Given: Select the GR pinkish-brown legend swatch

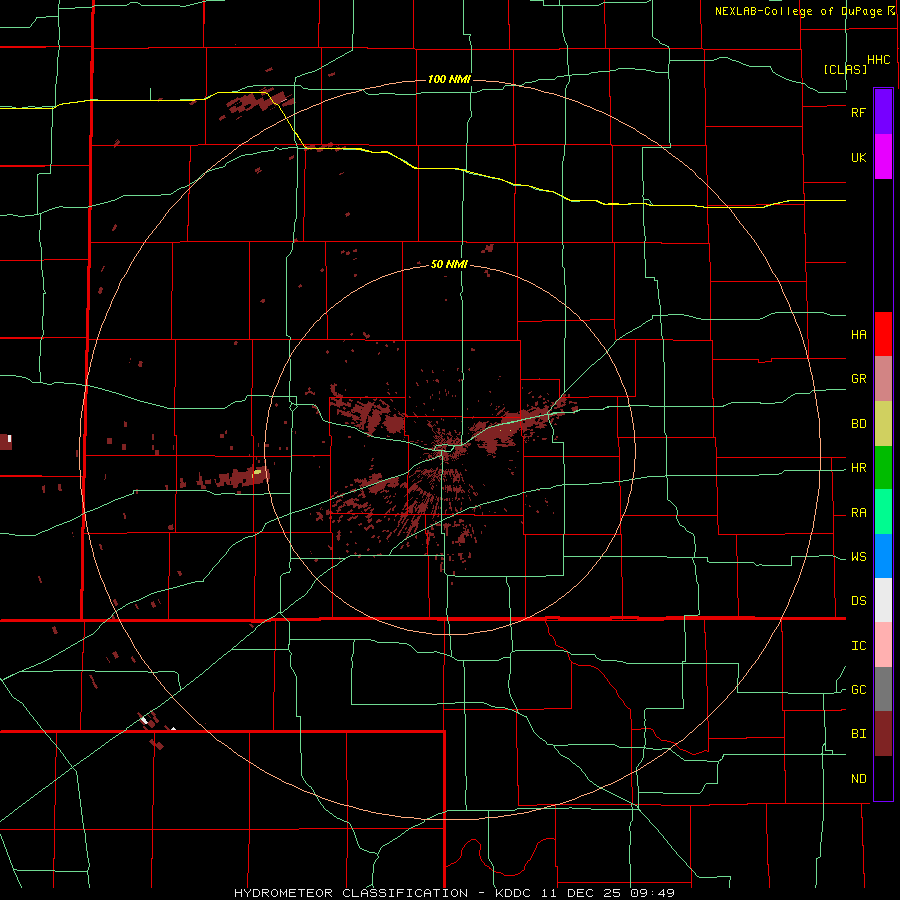Looking at the screenshot, I should [883, 379].
